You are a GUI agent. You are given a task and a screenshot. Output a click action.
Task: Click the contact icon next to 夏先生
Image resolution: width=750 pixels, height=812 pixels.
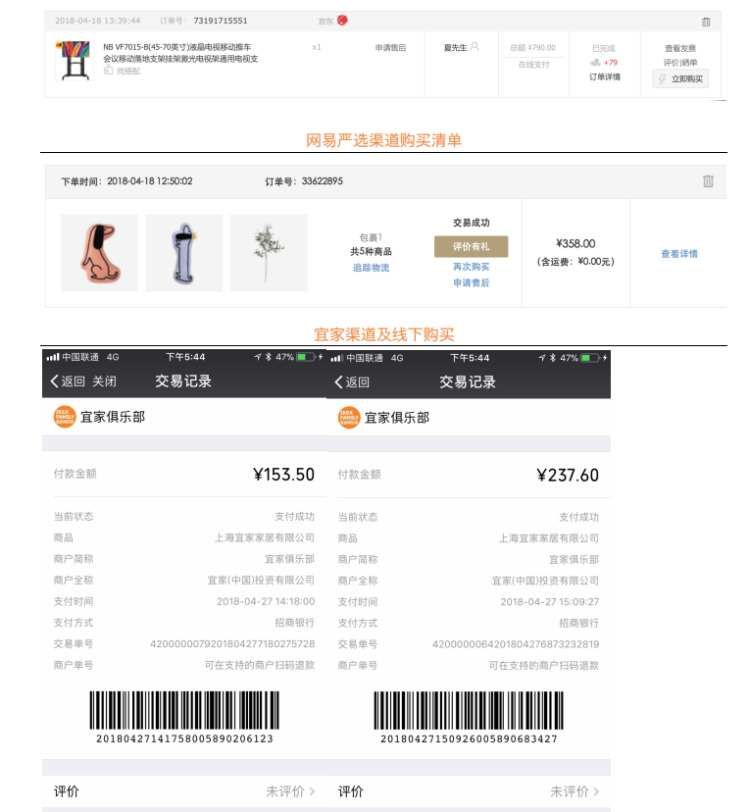[x=474, y=47]
